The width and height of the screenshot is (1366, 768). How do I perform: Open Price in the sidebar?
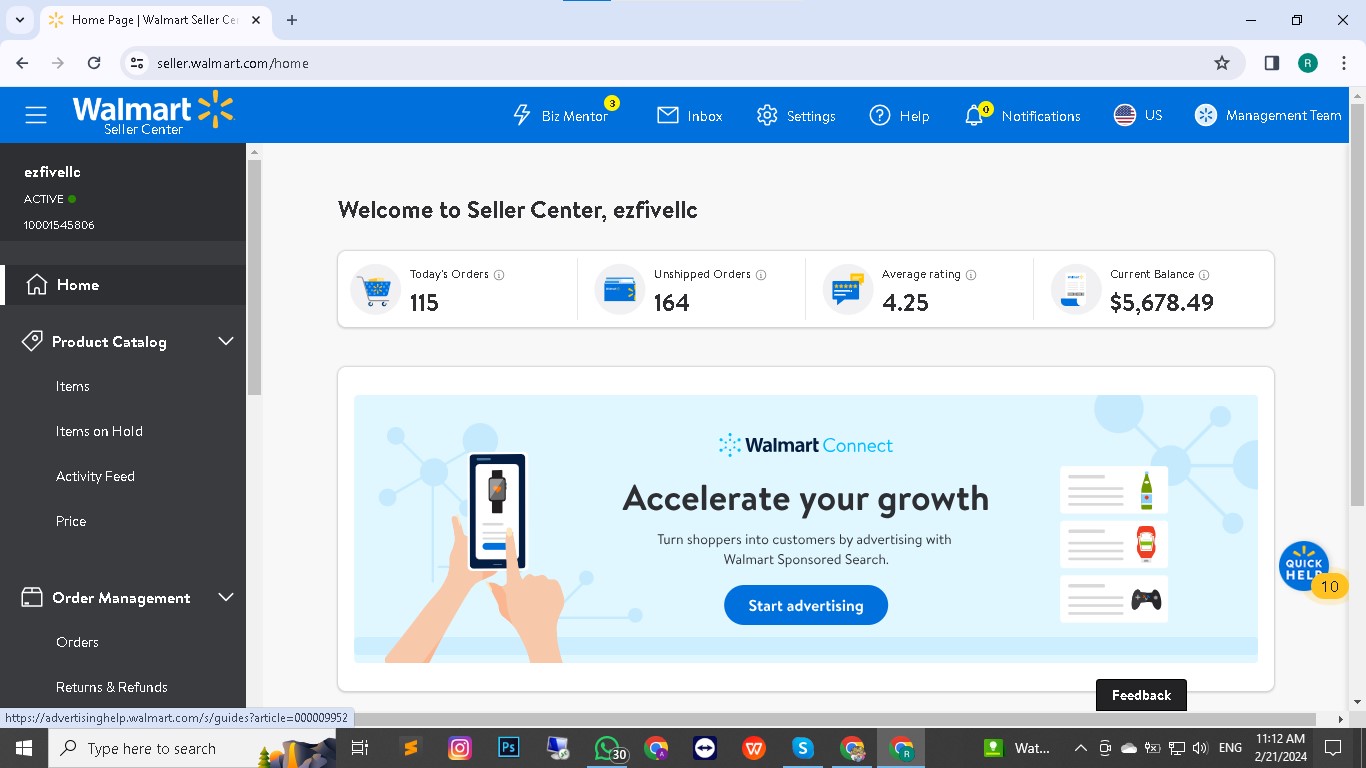(x=71, y=522)
